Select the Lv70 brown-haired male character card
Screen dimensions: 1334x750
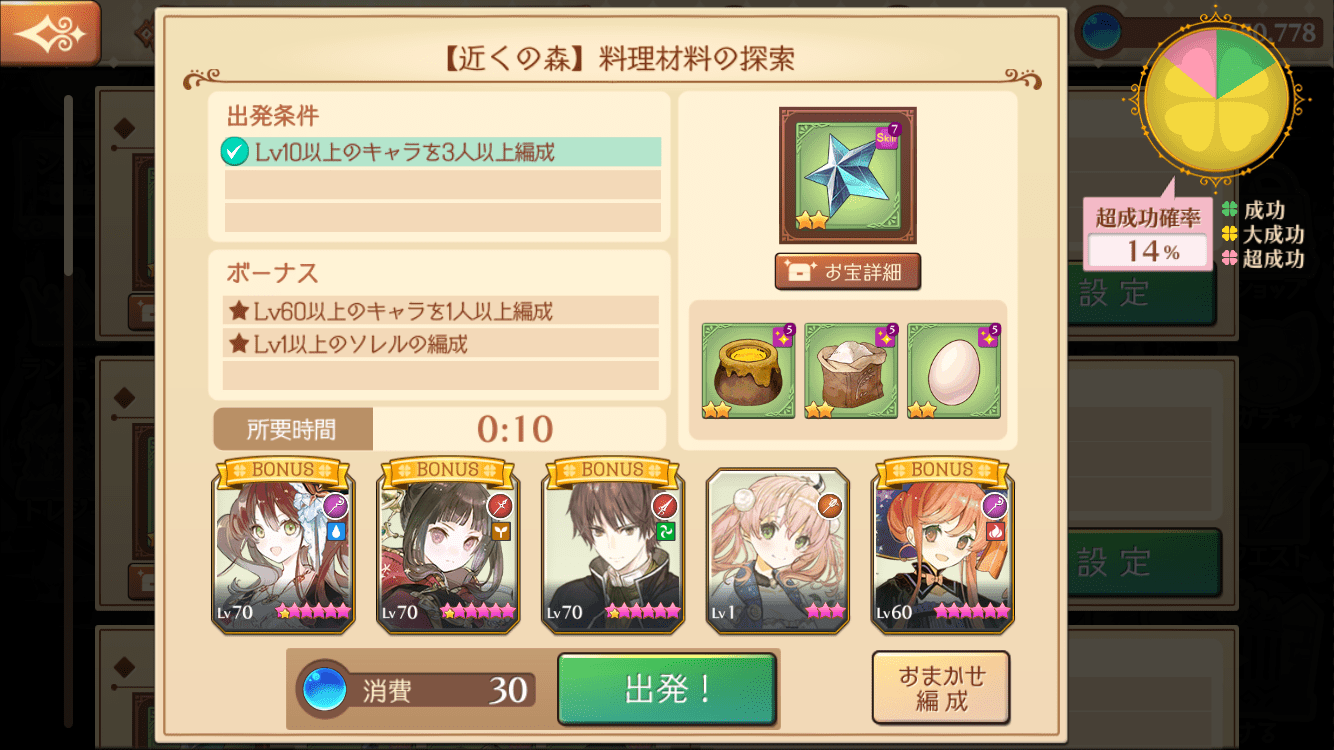(613, 546)
